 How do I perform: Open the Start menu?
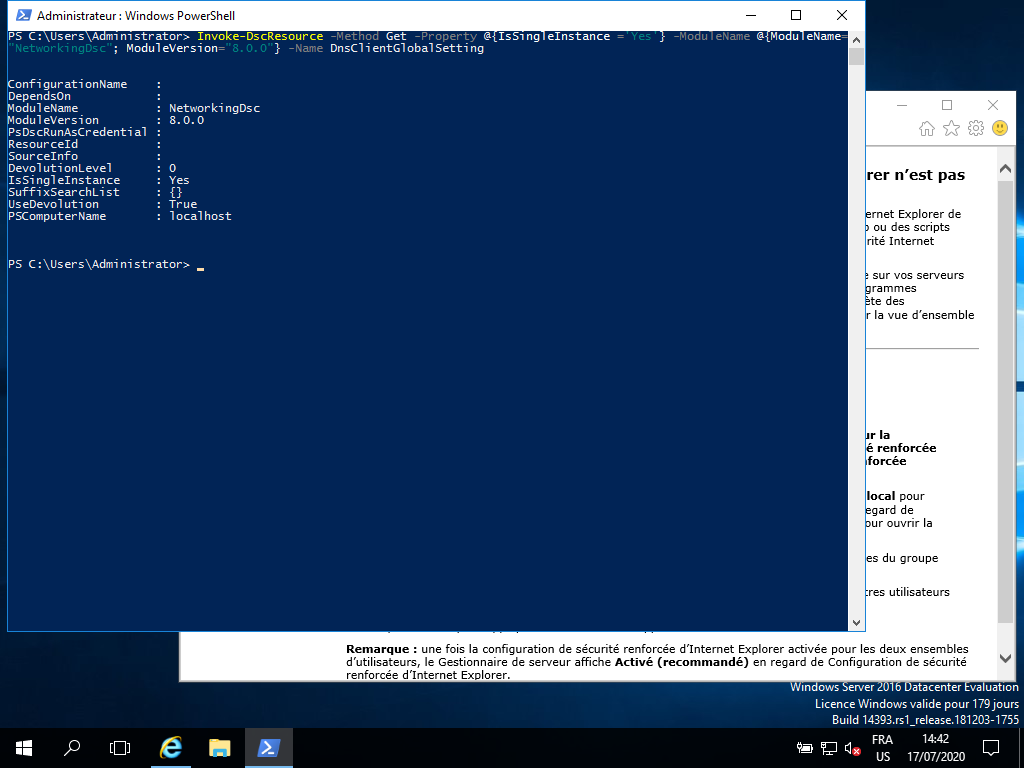22,747
